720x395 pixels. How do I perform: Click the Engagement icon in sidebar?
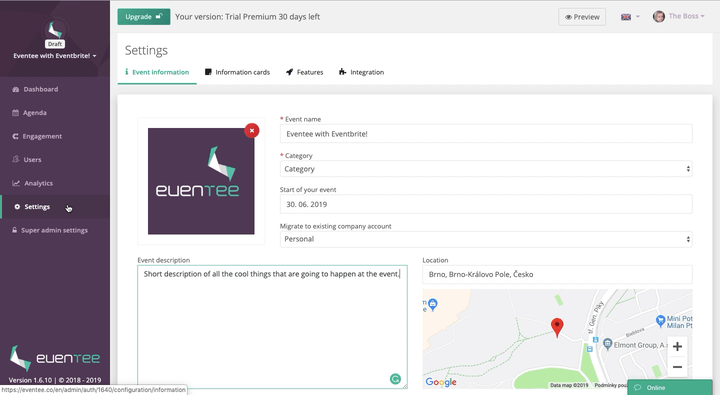(15, 136)
